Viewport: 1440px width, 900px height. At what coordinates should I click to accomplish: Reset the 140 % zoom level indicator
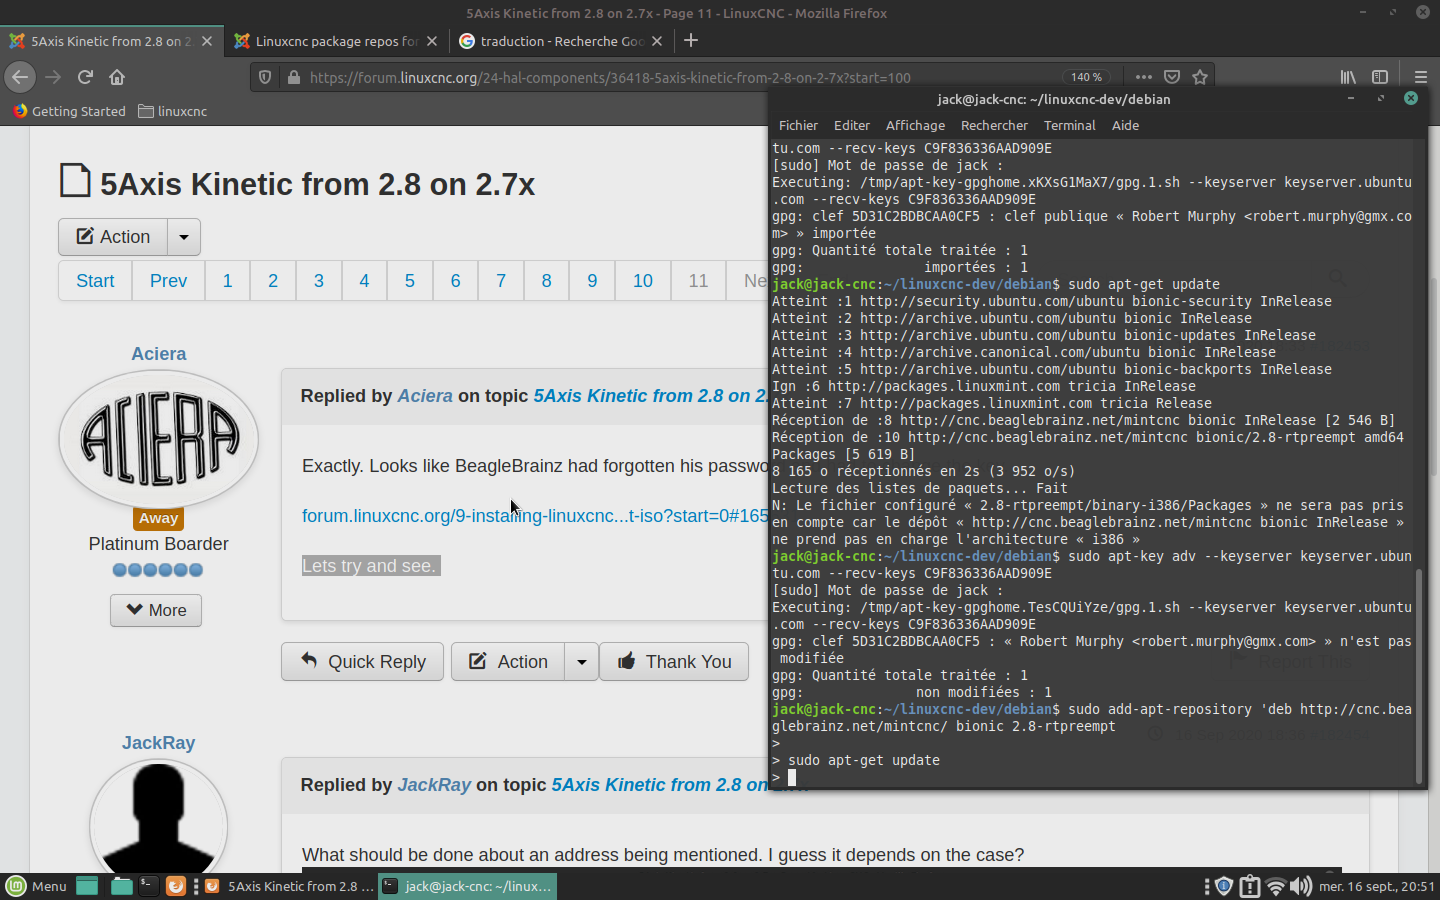point(1087,77)
